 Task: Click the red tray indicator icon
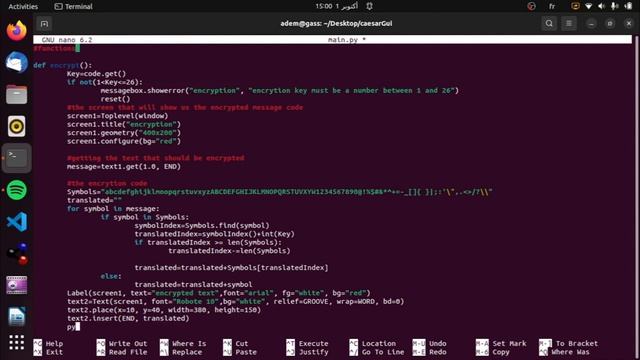pyautogui.click(x=531, y=6)
